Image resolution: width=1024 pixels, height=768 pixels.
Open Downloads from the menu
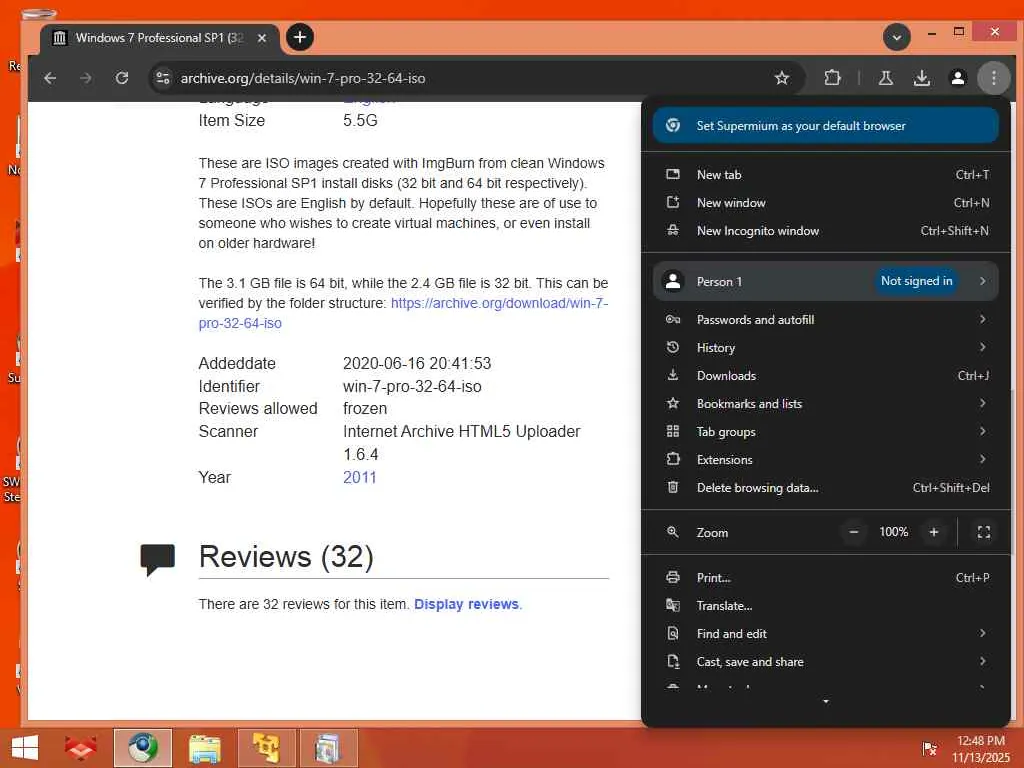tap(825, 376)
